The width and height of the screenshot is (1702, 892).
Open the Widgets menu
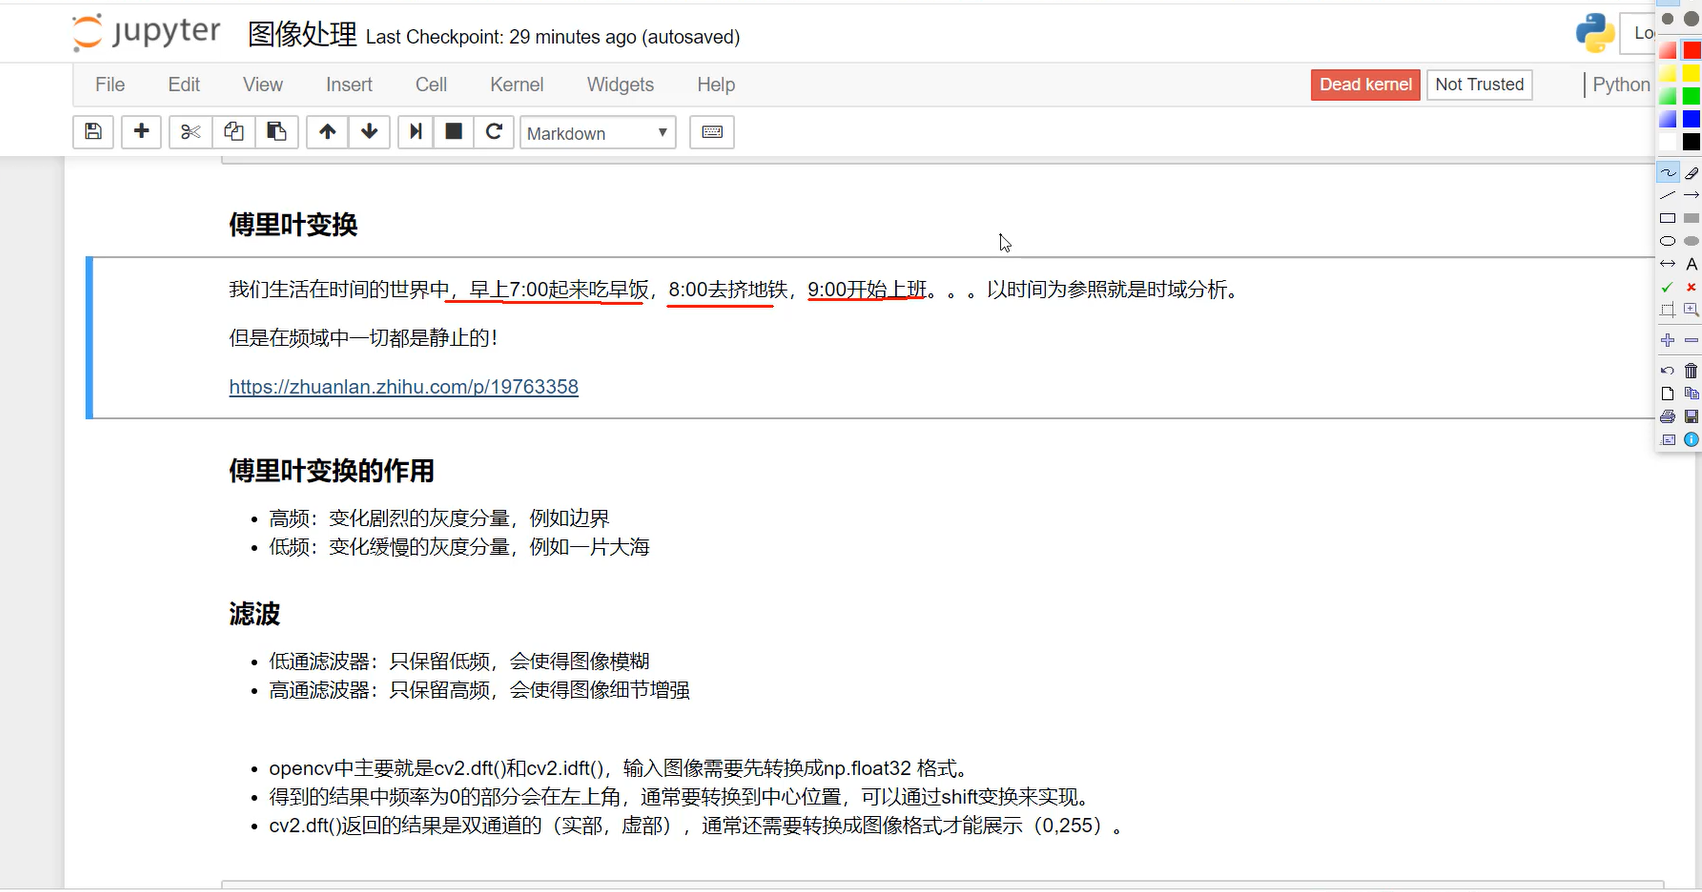coord(620,85)
